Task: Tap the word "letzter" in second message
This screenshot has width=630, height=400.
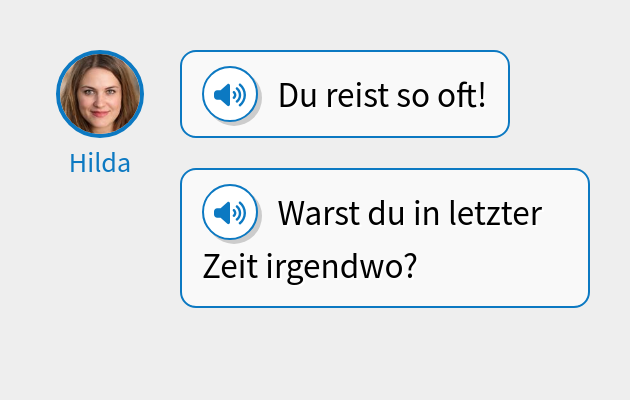Action: (x=495, y=213)
